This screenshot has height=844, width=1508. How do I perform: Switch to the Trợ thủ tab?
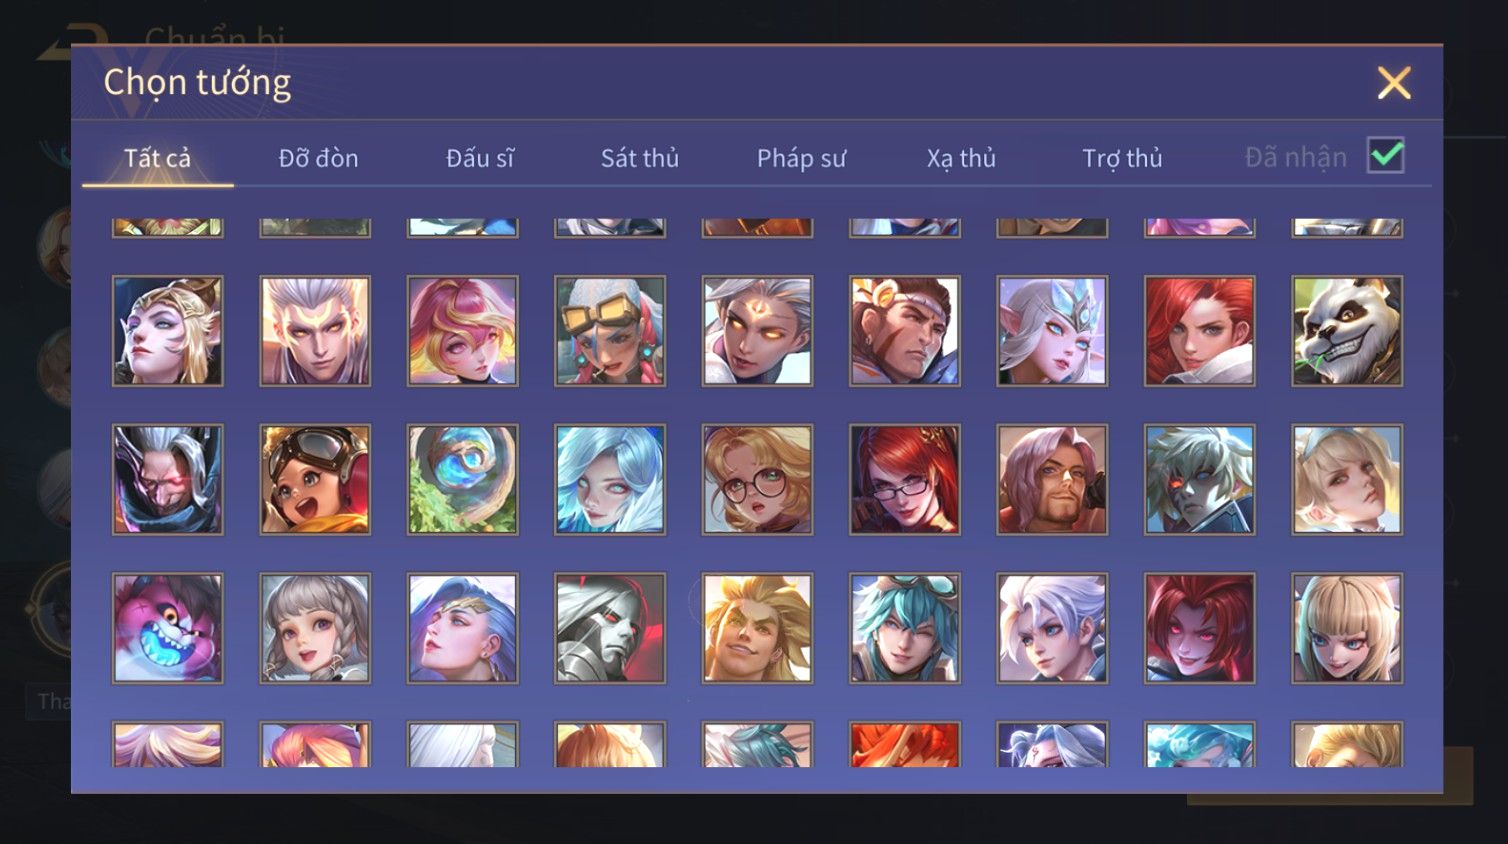point(1122,158)
